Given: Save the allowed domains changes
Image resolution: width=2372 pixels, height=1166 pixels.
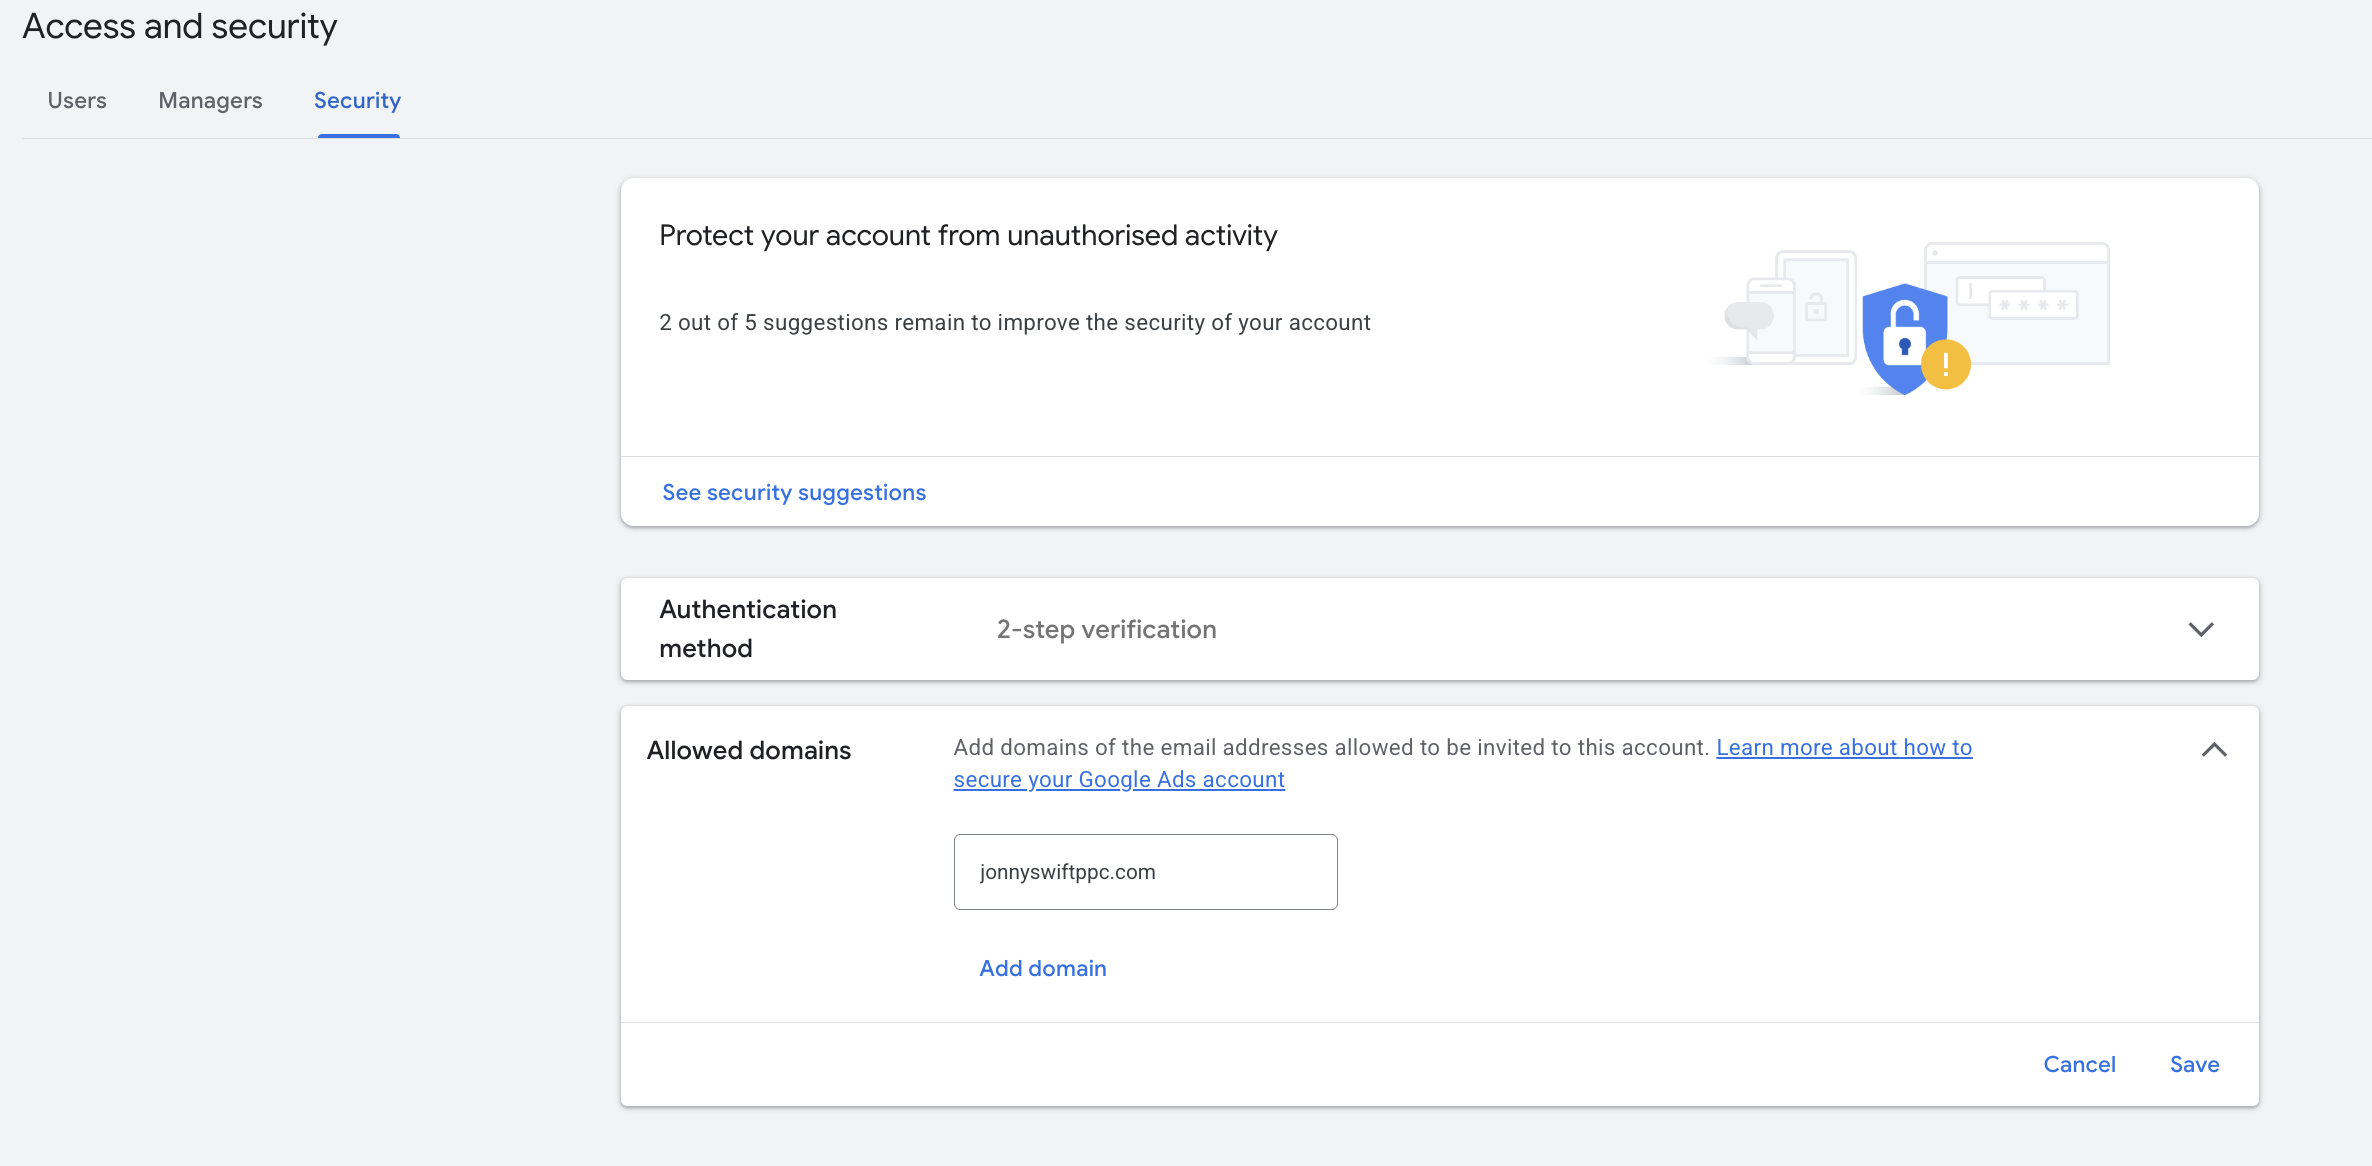Looking at the screenshot, I should click(2194, 1064).
